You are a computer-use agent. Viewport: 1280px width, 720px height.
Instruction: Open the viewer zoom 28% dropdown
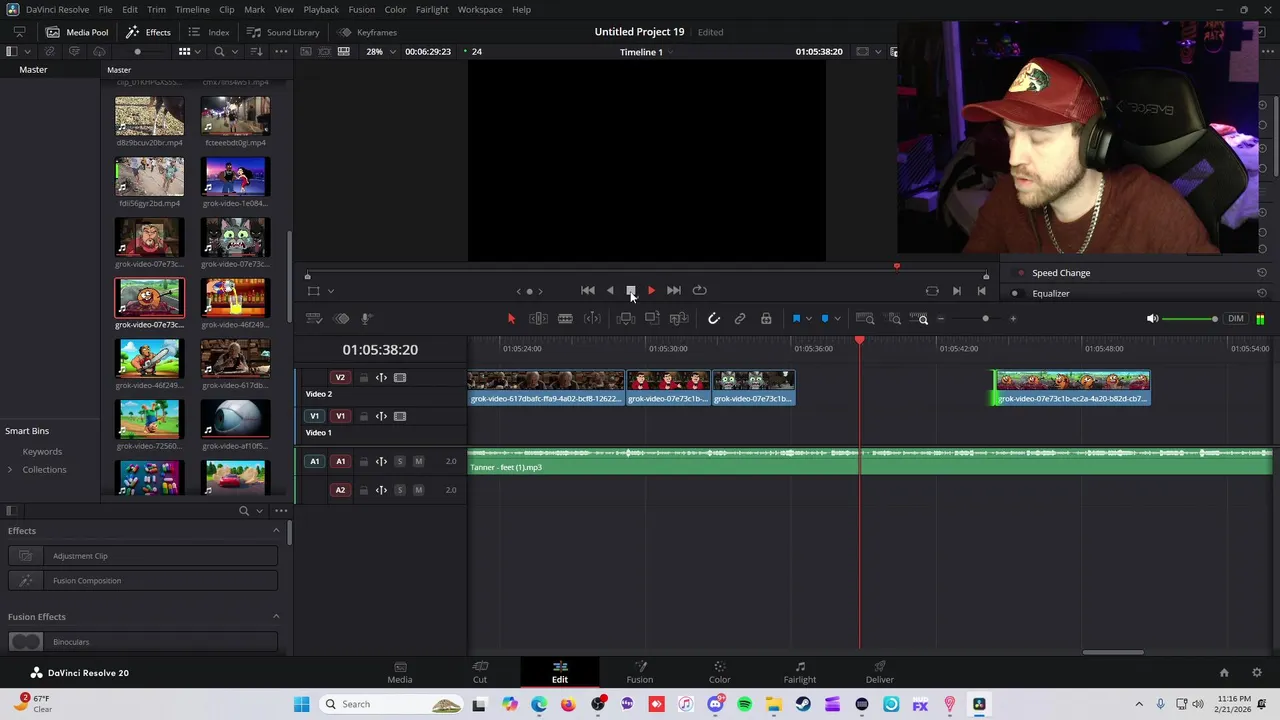pyautogui.click(x=380, y=52)
